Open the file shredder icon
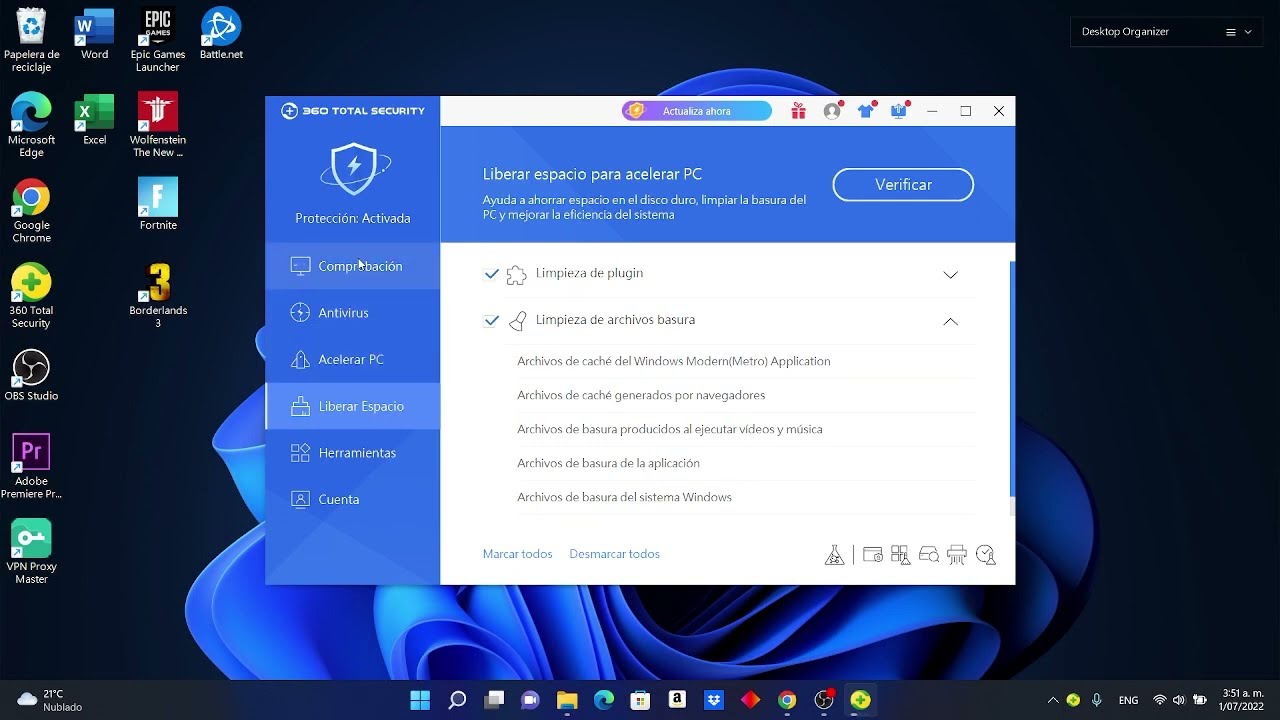Viewport: 1280px width, 720px height. tap(957, 555)
